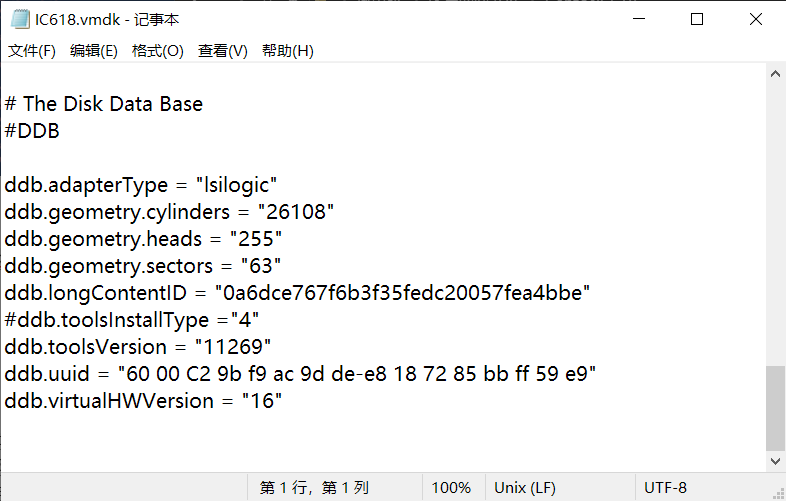Click the ddb.geometry.sectors line
The height and width of the screenshot is (501, 786).
[x=142, y=267]
